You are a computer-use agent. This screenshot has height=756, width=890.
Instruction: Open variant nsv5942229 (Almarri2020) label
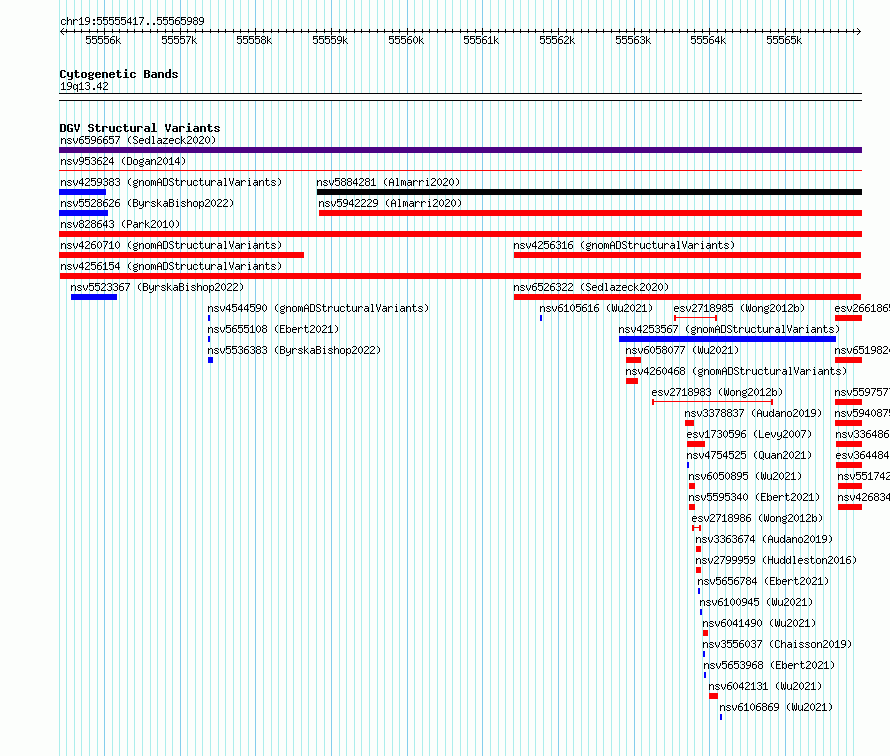click(390, 203)
